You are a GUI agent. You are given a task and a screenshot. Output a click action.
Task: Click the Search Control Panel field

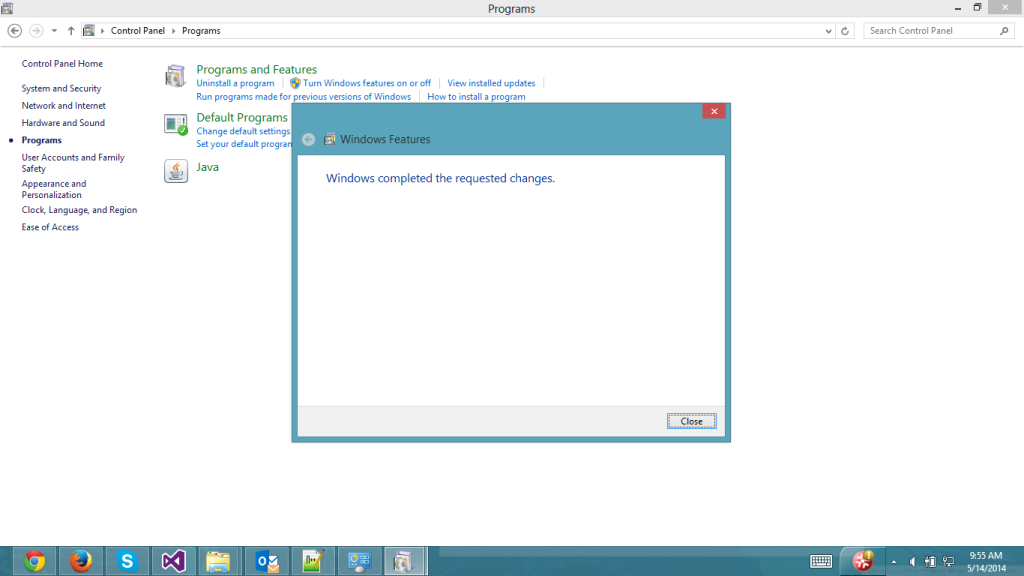point(932,31)
